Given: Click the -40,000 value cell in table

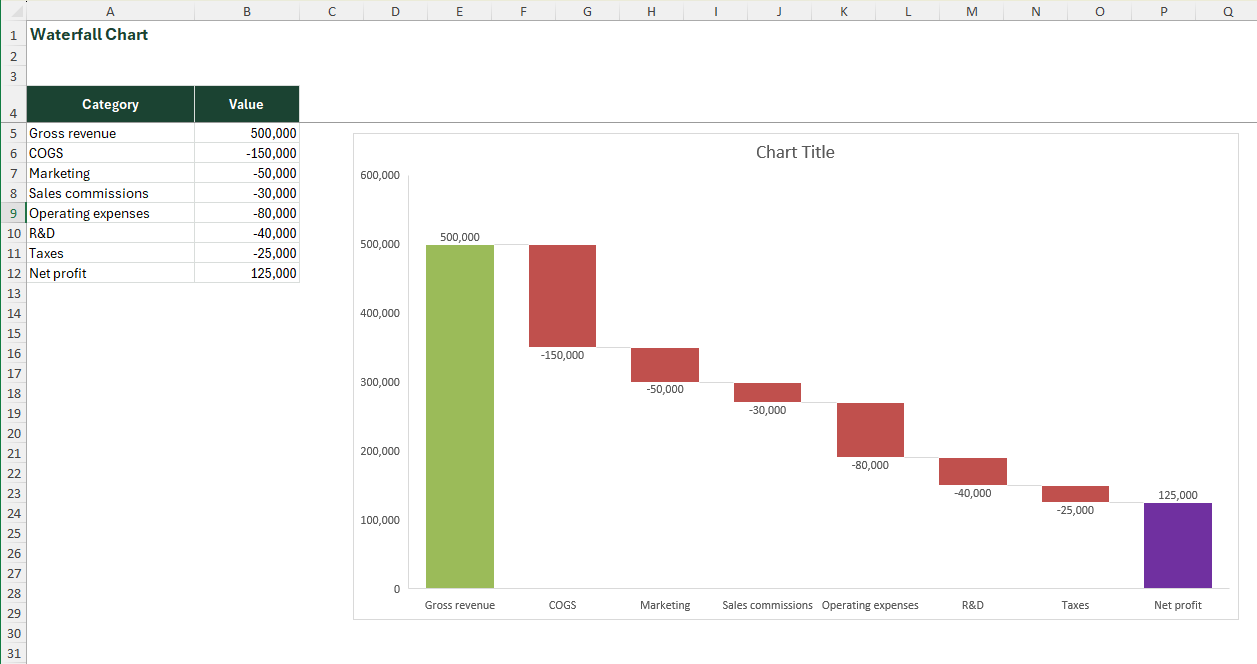Looking at the screenshot, I should (247, 233).
